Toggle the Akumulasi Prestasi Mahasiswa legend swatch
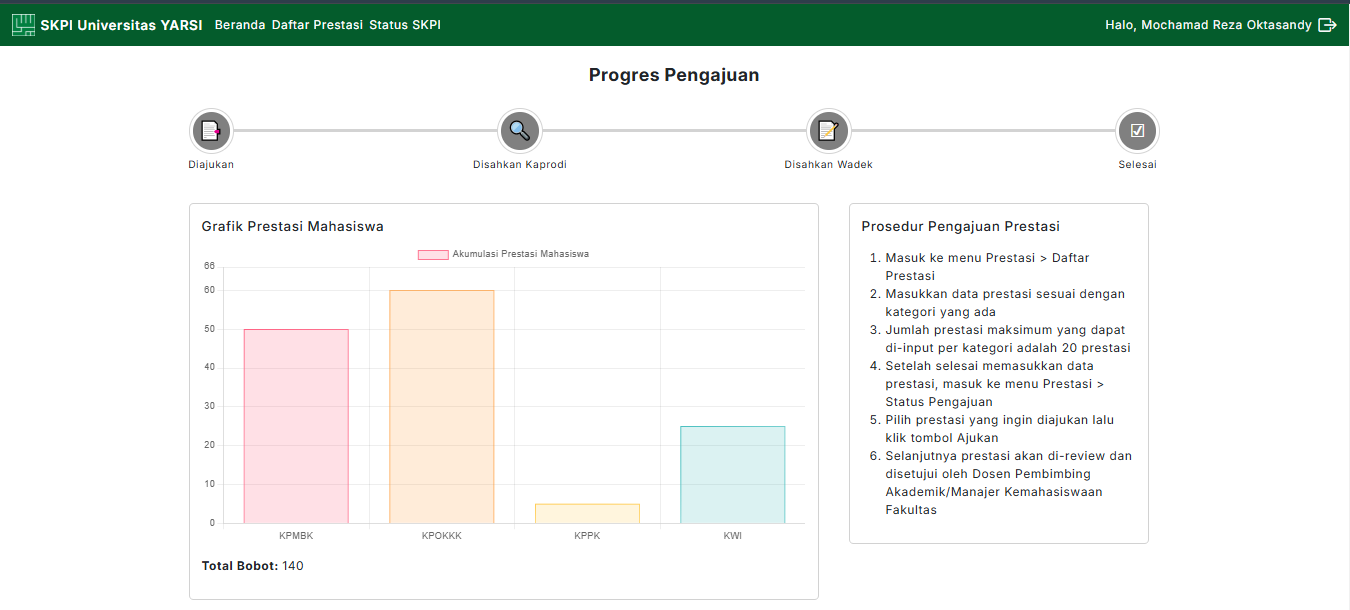This screenshot has height=610, width=1350. [433, 254]
